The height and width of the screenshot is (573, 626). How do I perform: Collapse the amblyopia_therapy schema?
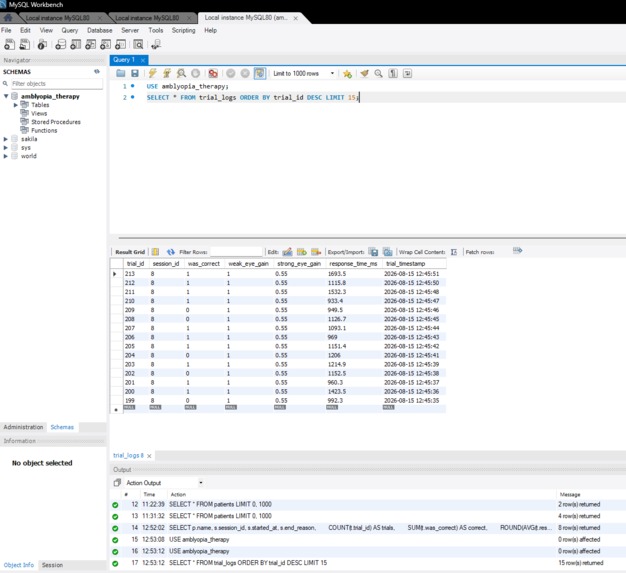(x=6, y=96)
